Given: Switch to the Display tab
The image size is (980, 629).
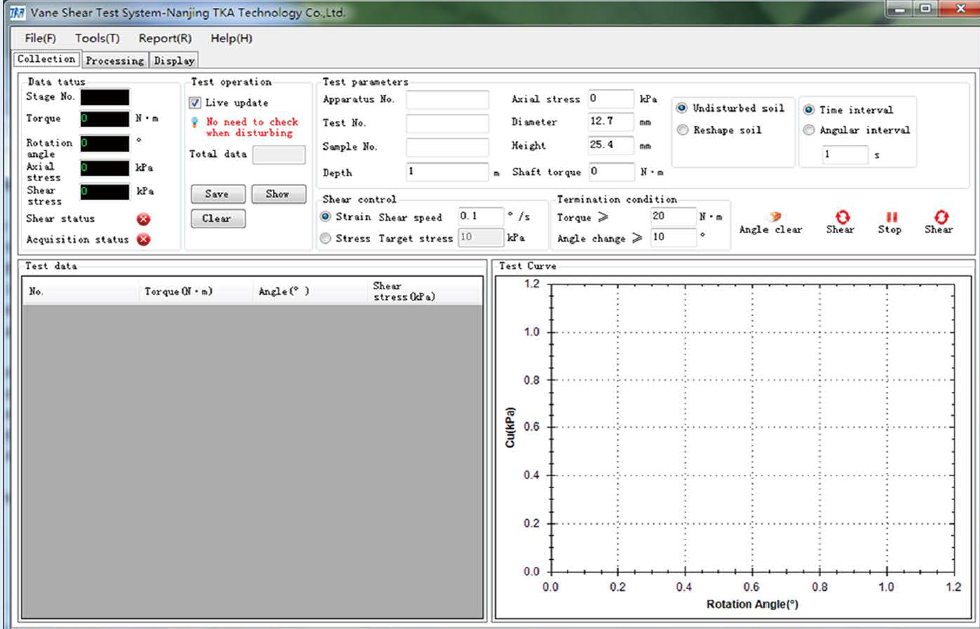Looking at the screenshot, I should click(x=174, y=61).
